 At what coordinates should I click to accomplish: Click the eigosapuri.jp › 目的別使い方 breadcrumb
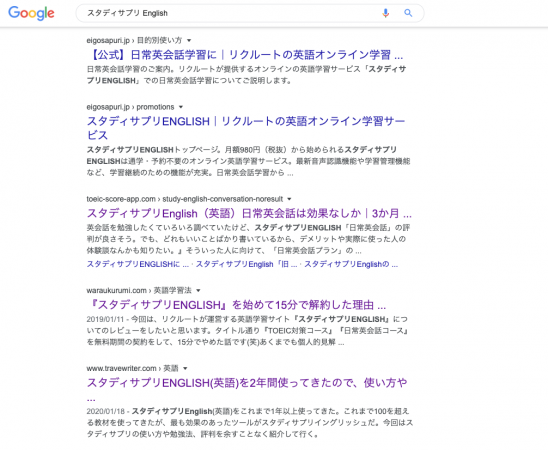click(134, 41)
